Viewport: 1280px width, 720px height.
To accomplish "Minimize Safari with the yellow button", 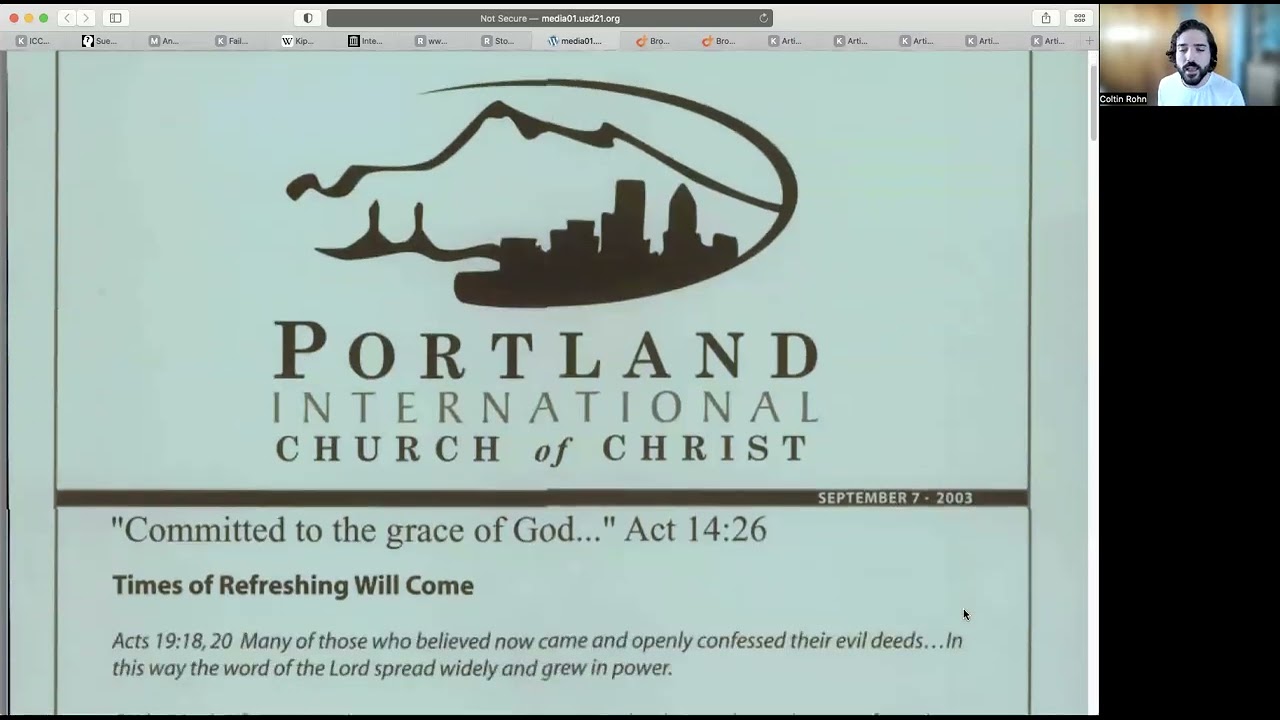I will (29, 18).
